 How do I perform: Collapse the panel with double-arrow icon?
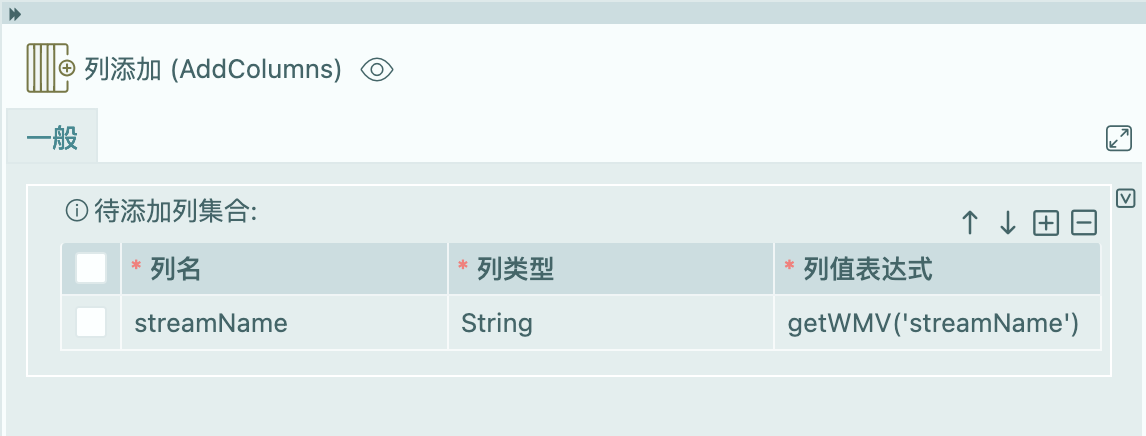pos(15,13)
